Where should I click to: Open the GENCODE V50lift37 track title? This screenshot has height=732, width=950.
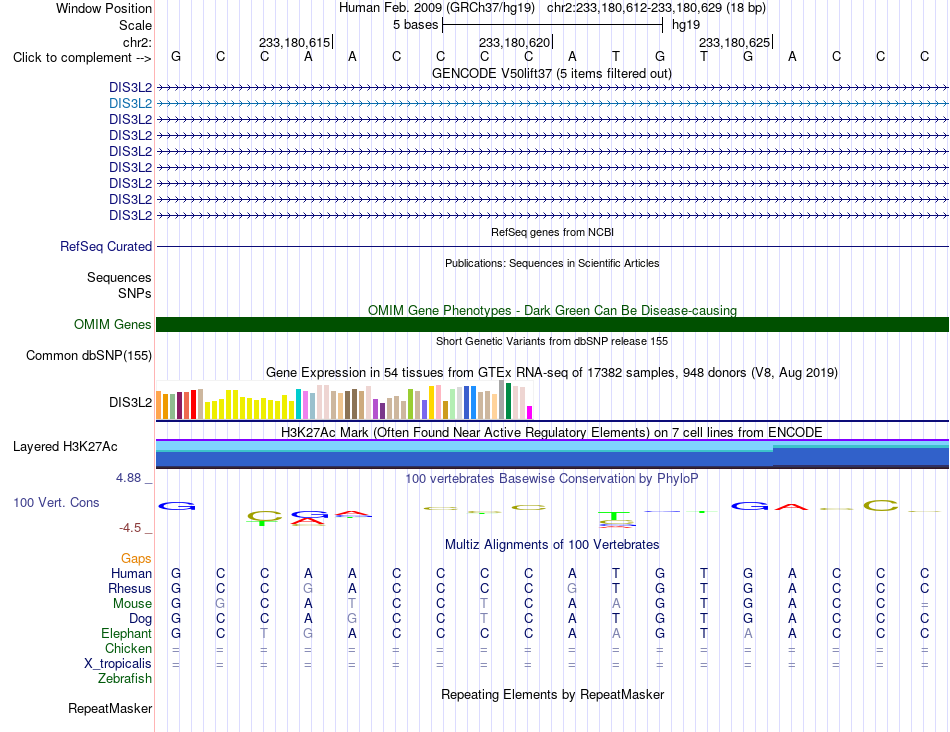(x=552, y=73)
